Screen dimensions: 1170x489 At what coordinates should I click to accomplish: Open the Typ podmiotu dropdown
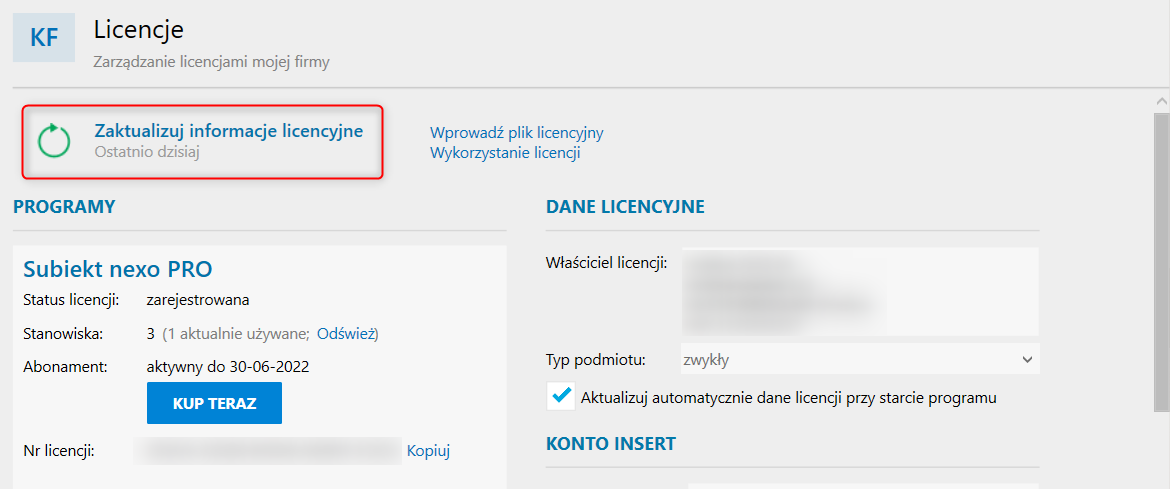tap(860, 360)
